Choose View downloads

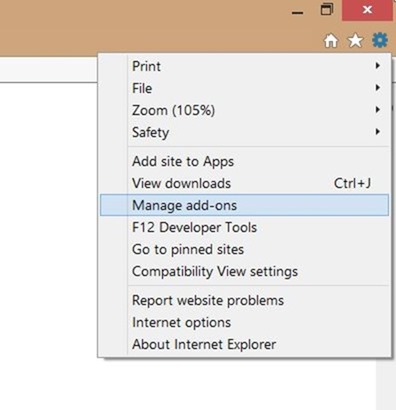click(x=244, y=183)
